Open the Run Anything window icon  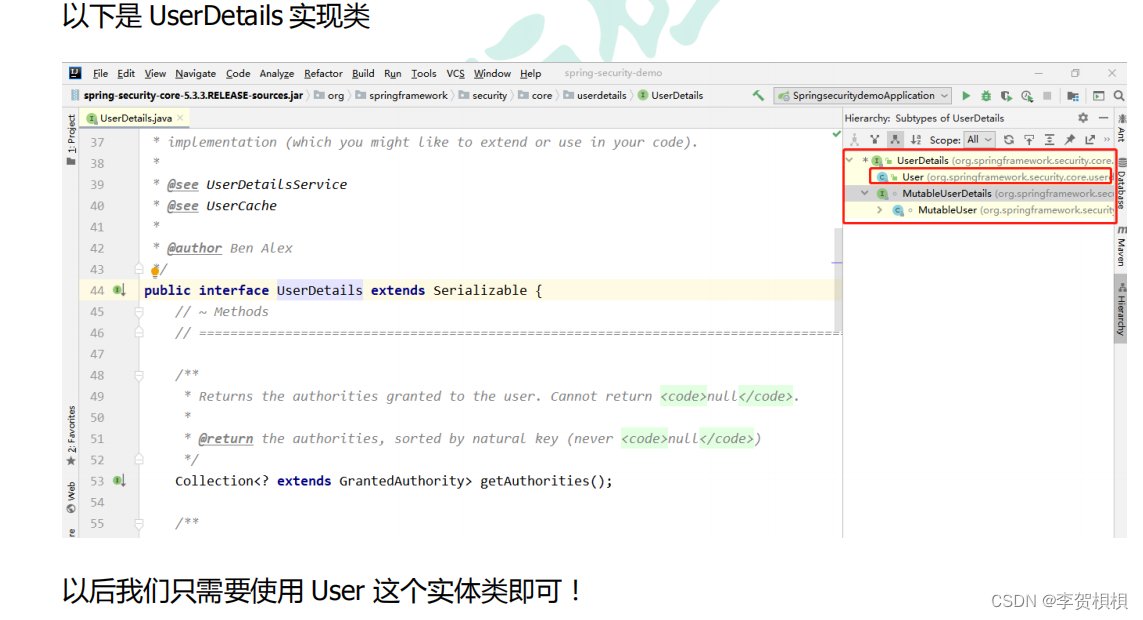1099,95
